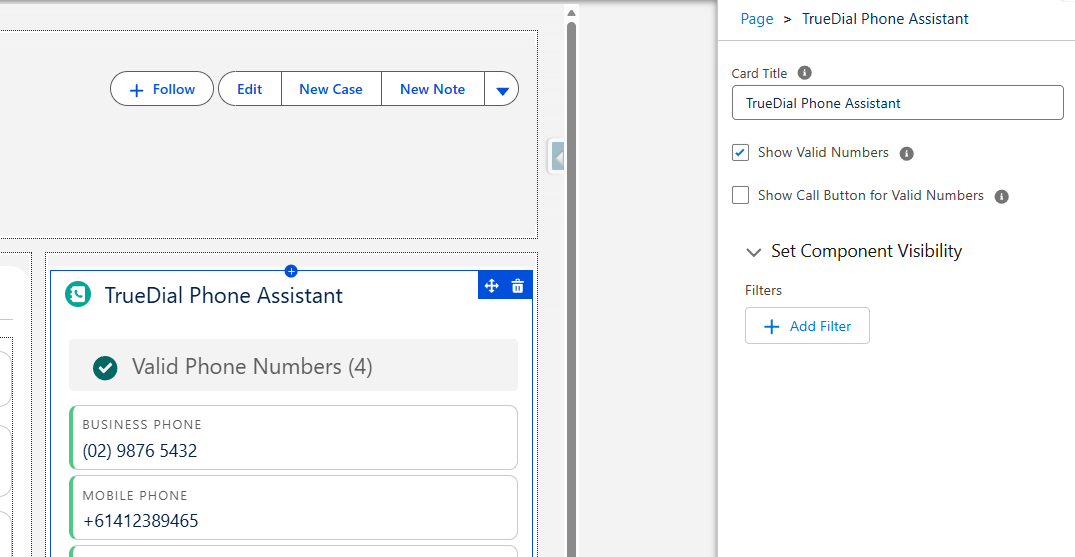This screenshot has width=1075, height=557.
Task: Click the canvas vertical scrollbar
Action: point(571,288)
